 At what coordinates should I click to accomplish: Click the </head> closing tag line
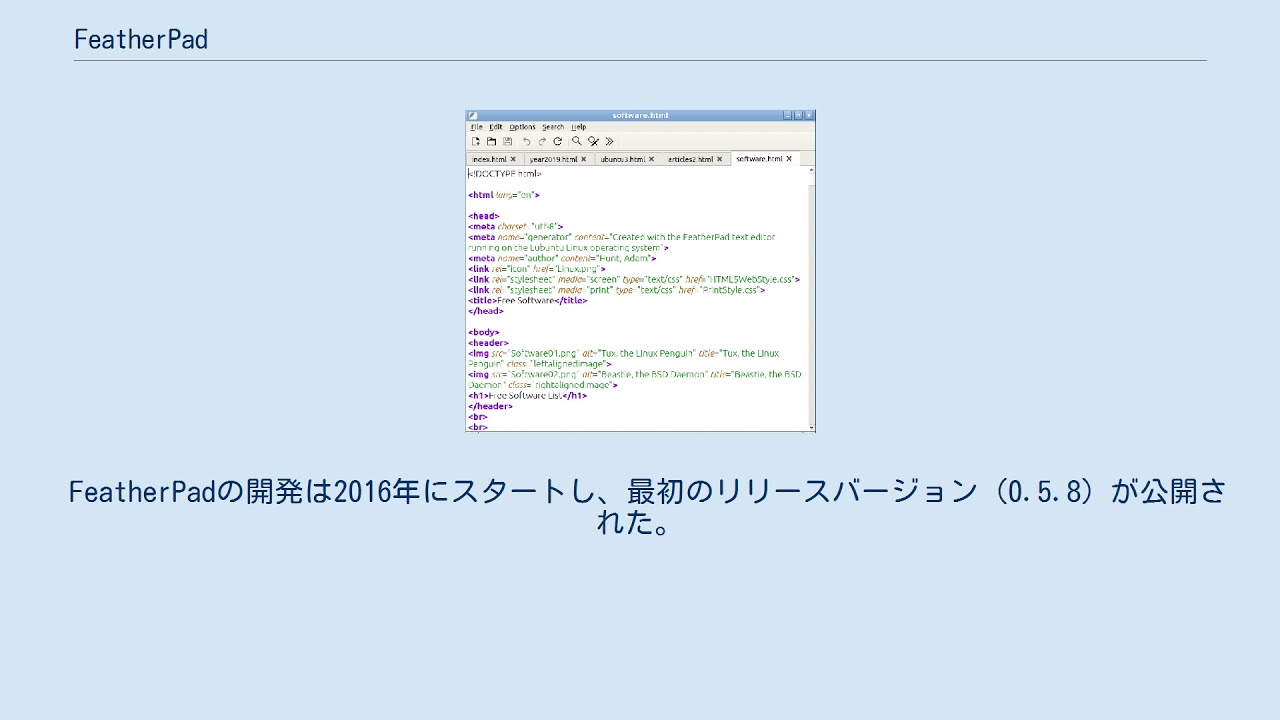(485, 311)
